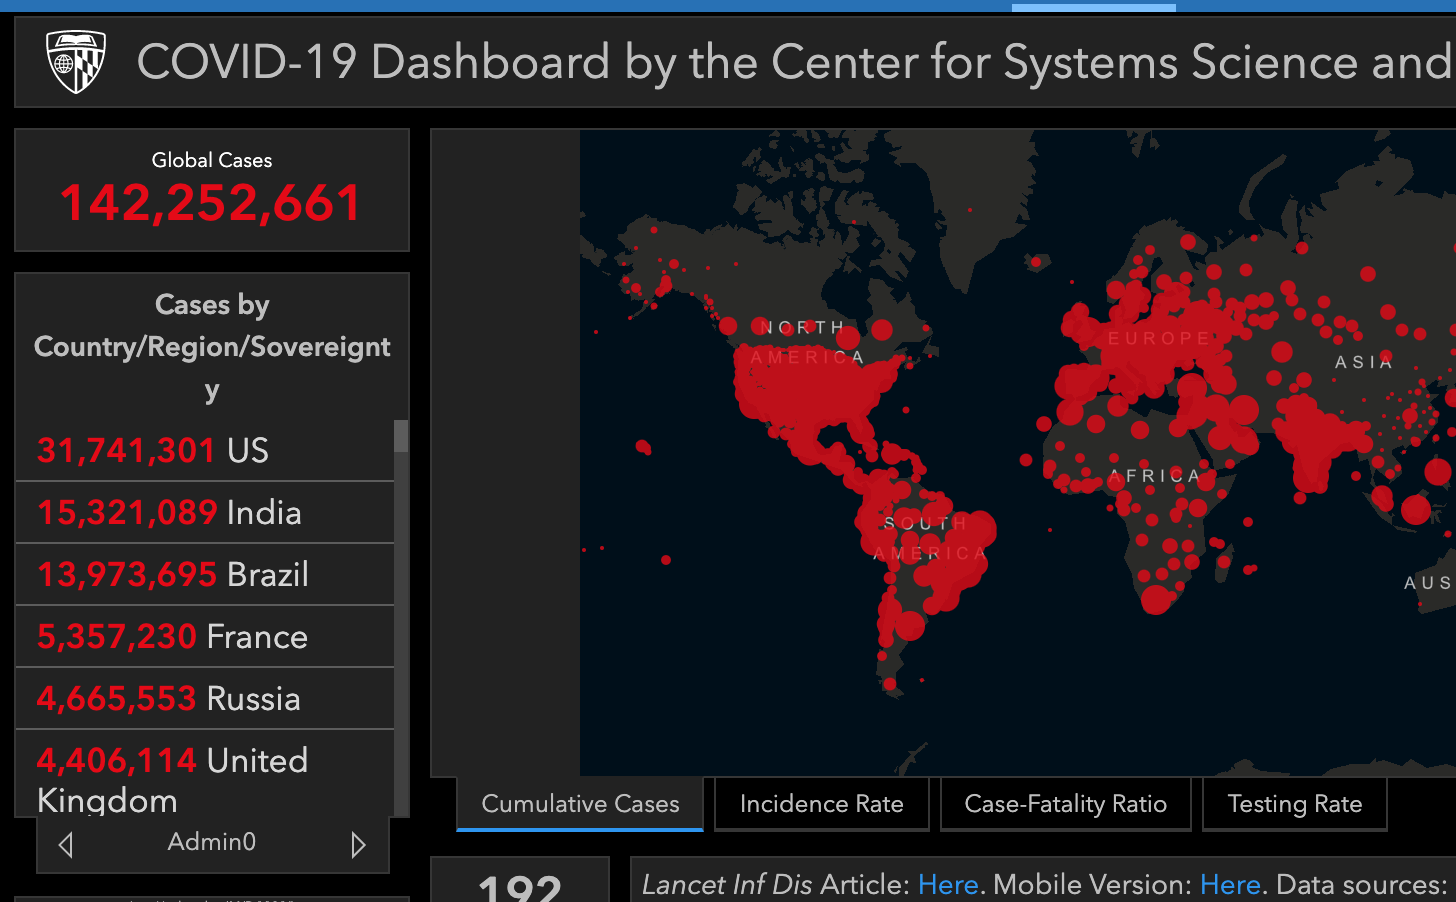The height and width of the screenshot is (902, 1456).
Task: Click the country list scrollbar thumb
Action: (x=401, y=436)
